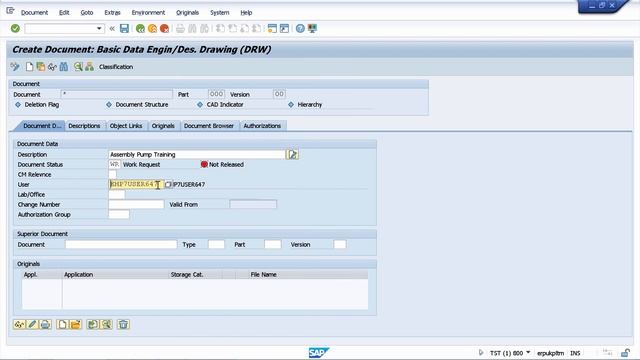Open the transaction command field dropdown

[99, 29]
